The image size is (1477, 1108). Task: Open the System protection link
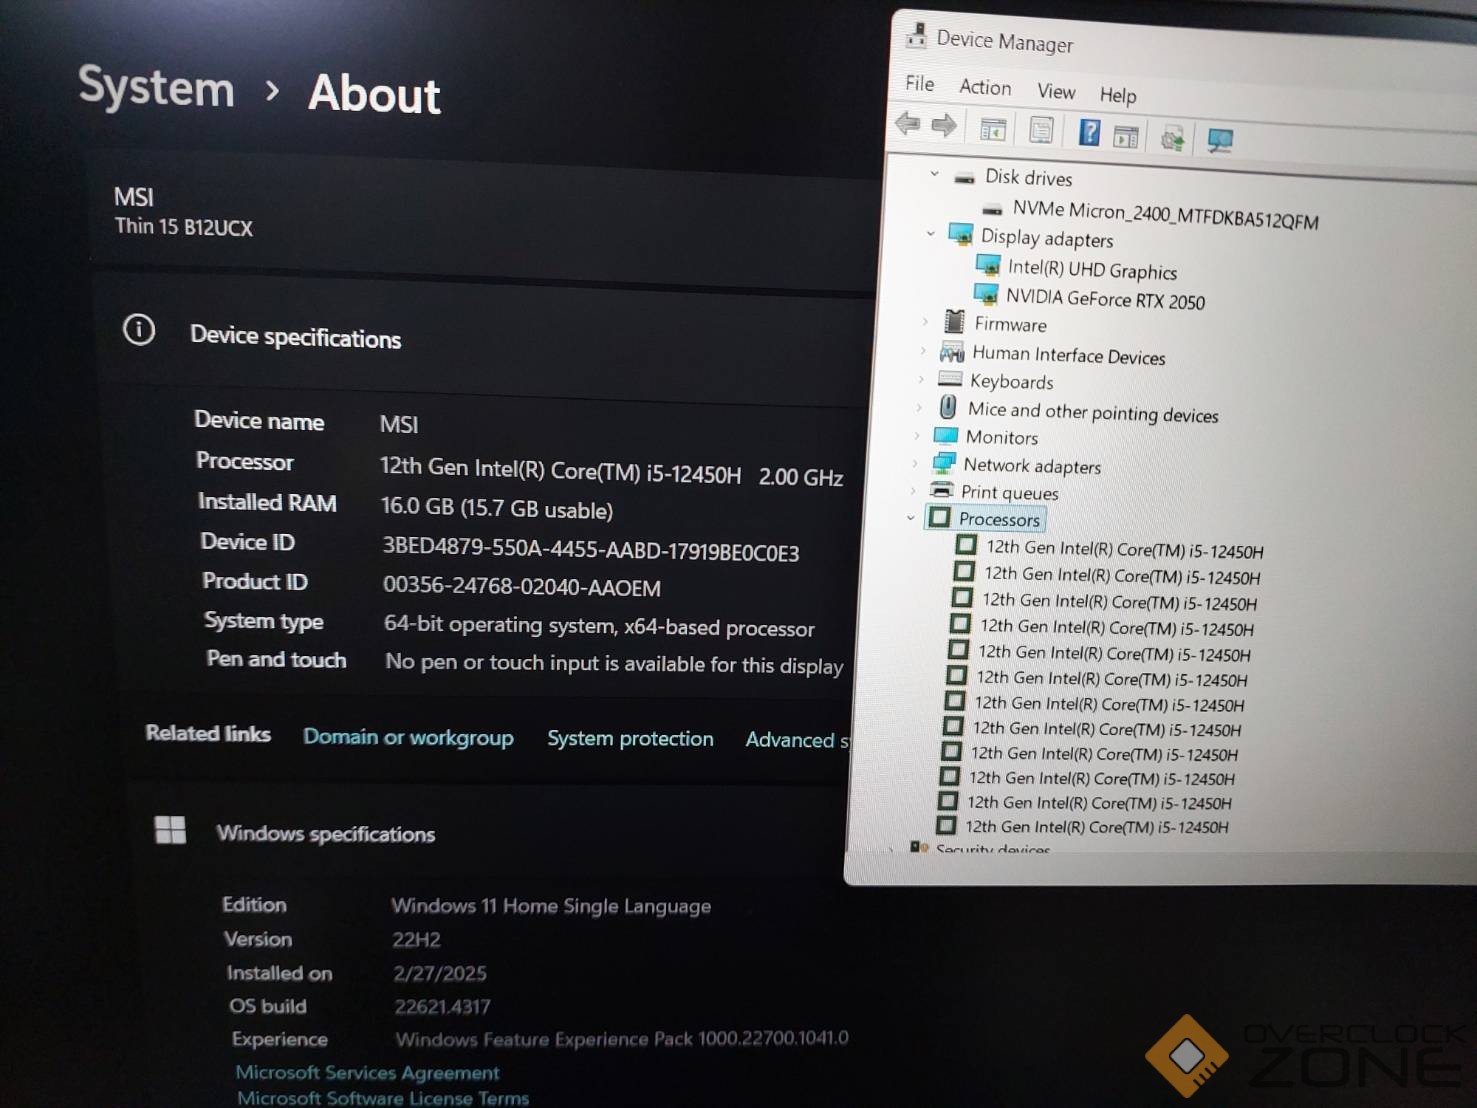(x=630, y=738)
